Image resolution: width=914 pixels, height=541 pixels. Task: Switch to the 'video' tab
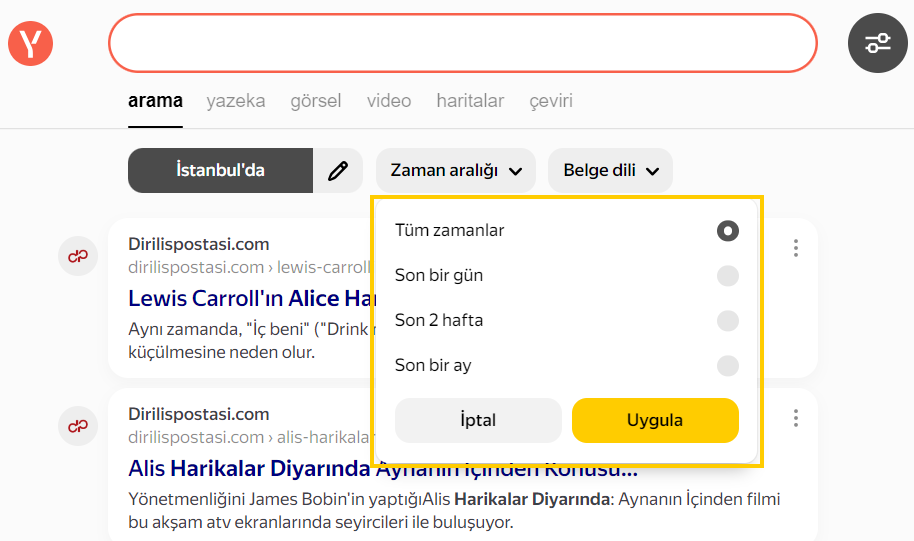click(388, 101)
